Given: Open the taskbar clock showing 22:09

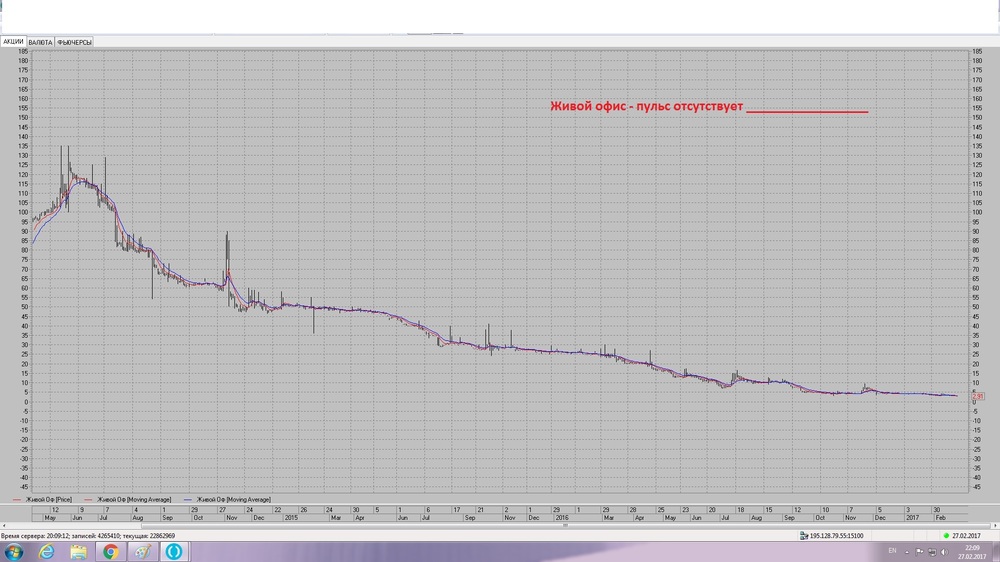Looking at the screenshot, I should 972,552.
